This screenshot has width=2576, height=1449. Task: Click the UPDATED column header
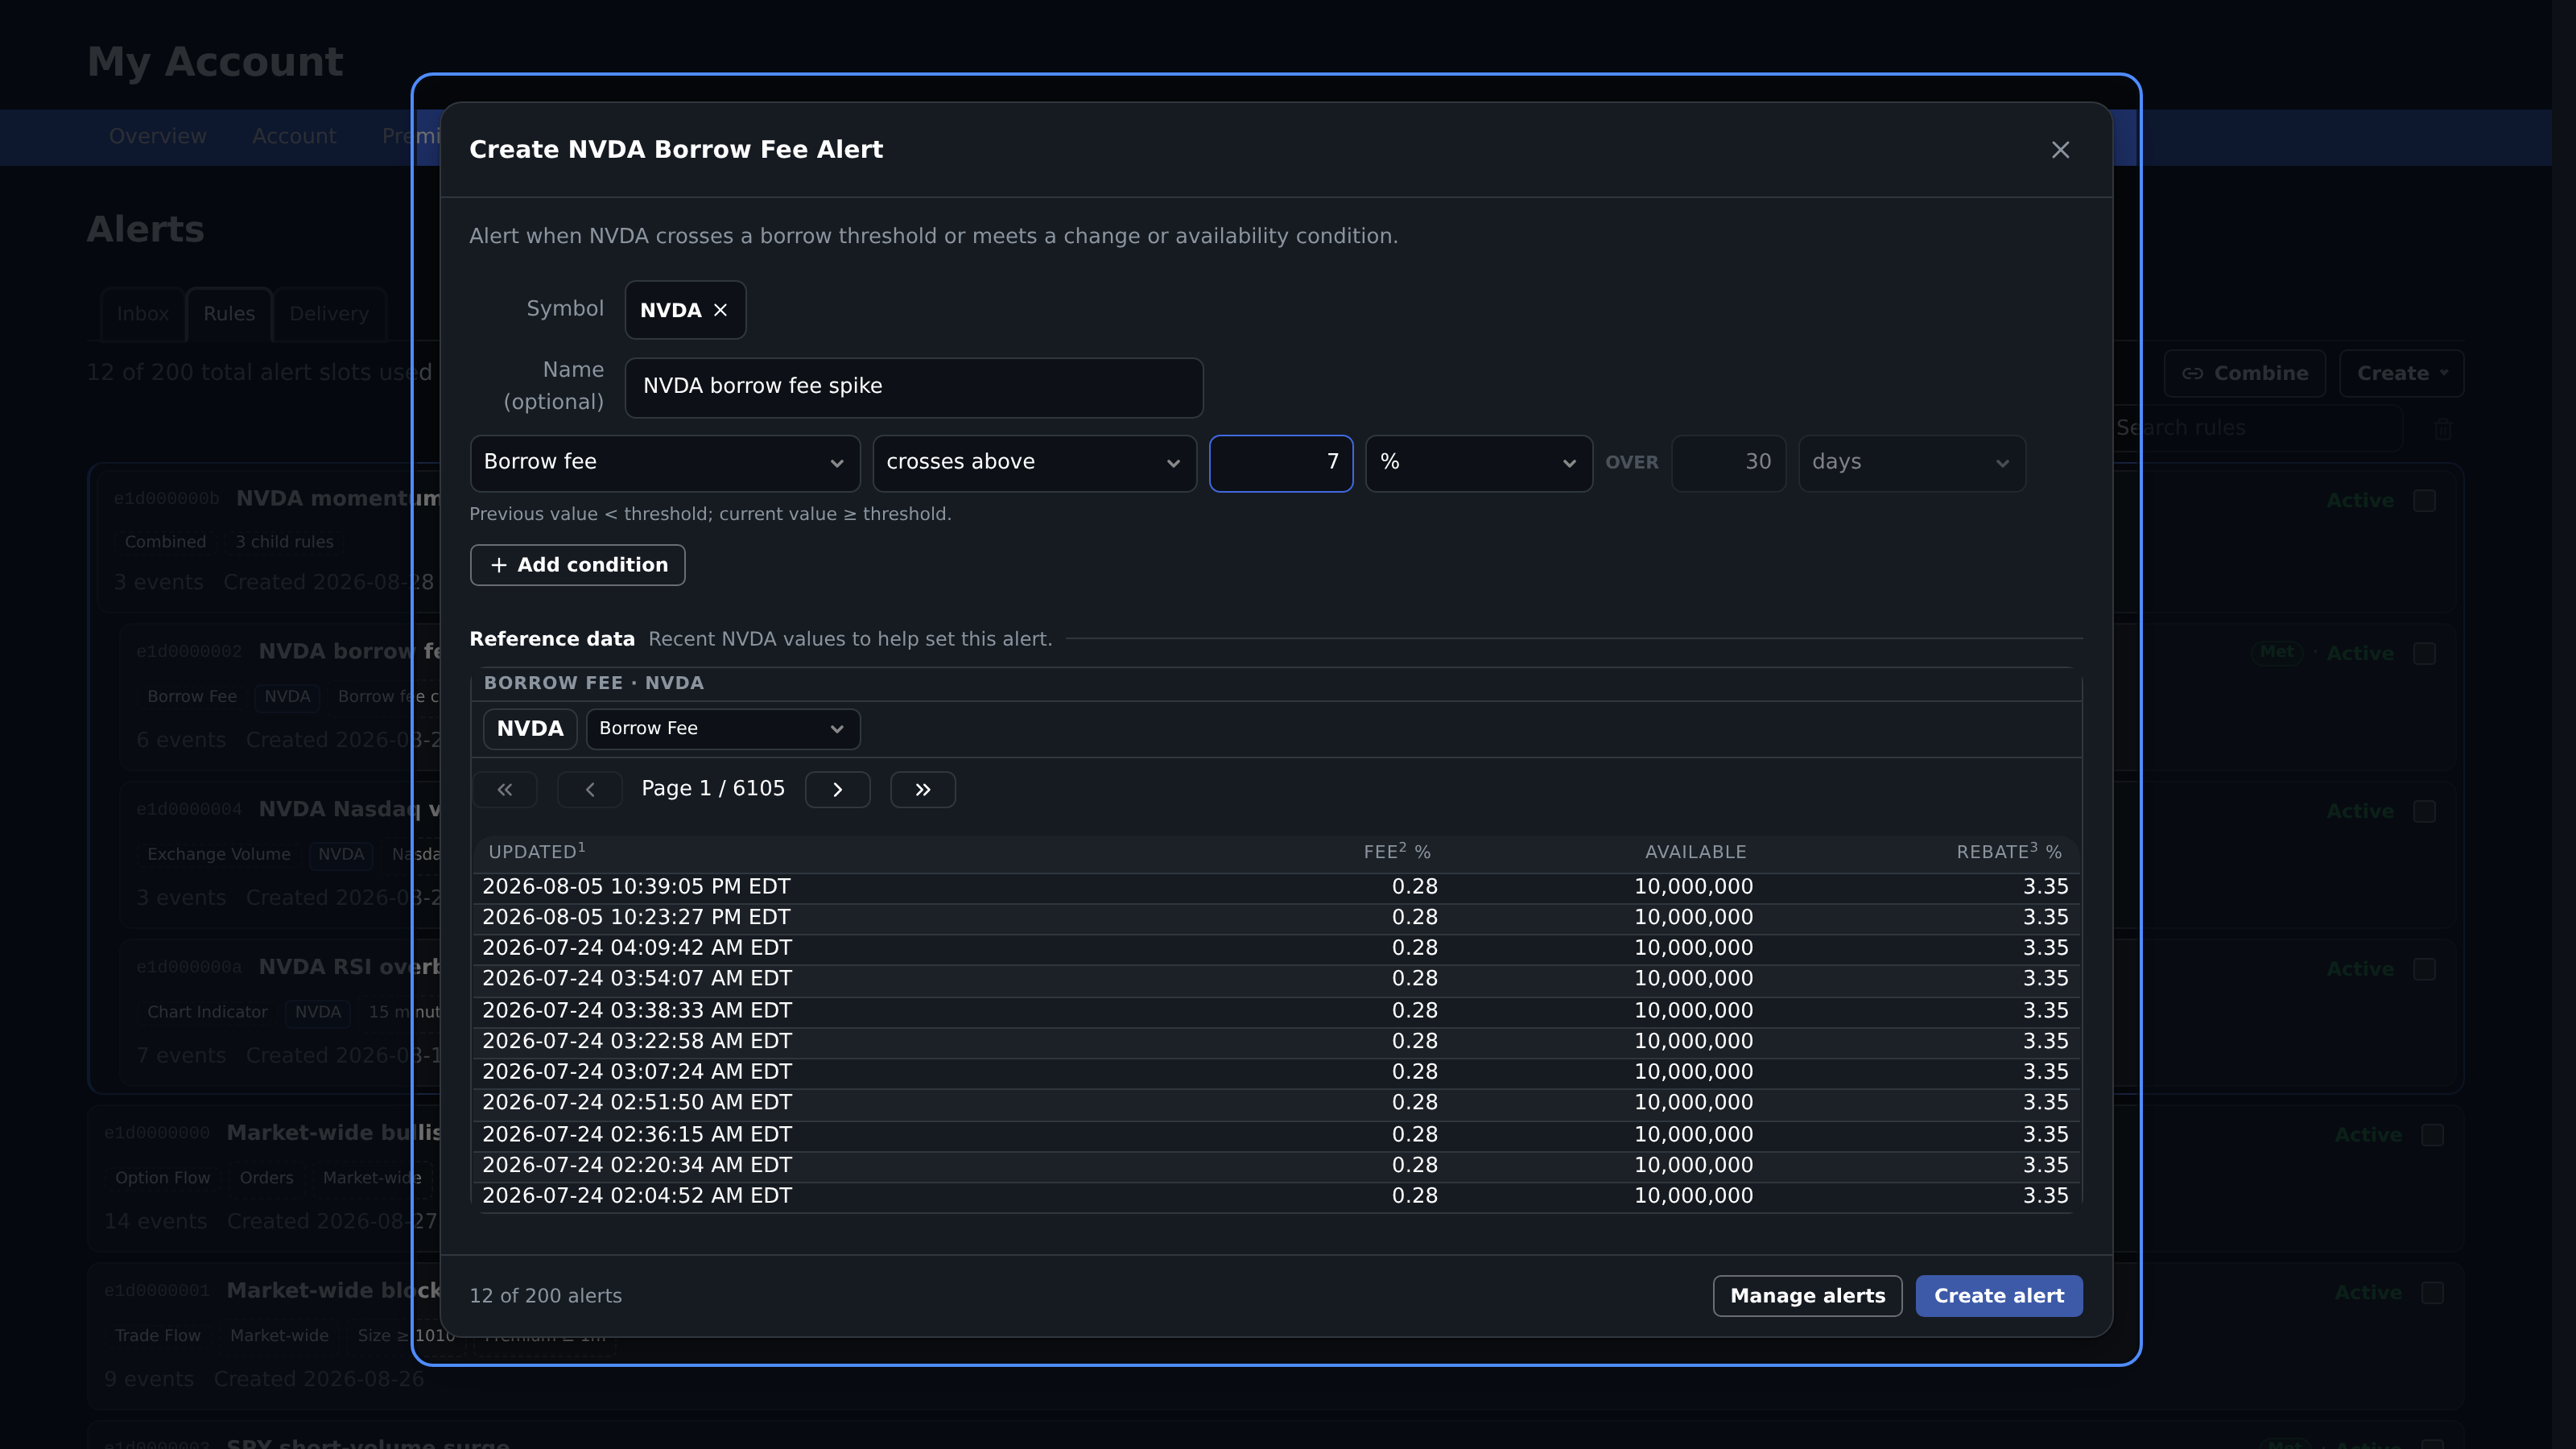(x=537, y=852)
